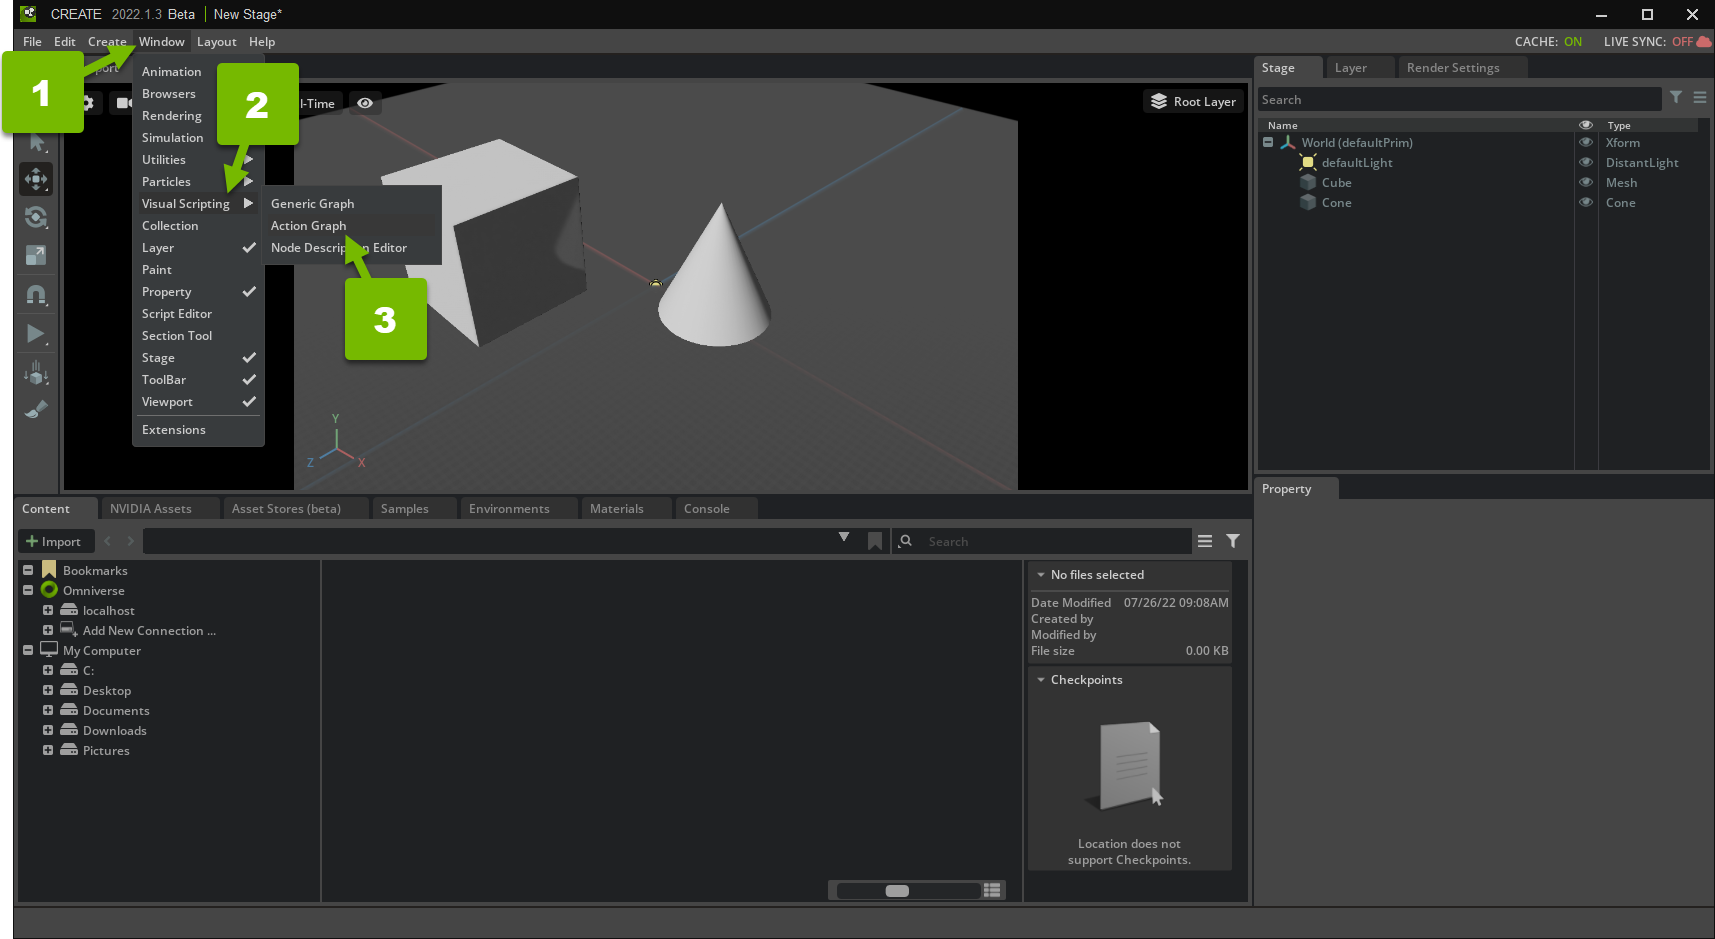
Task: Expand the Documents folder node
Action: 48,710
